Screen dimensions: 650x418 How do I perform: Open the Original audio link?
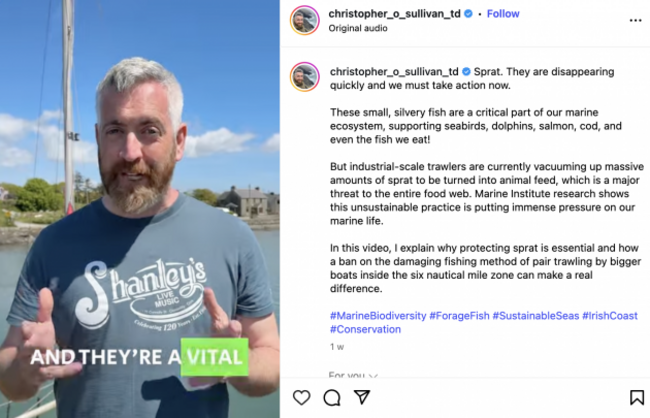[358, 28]
